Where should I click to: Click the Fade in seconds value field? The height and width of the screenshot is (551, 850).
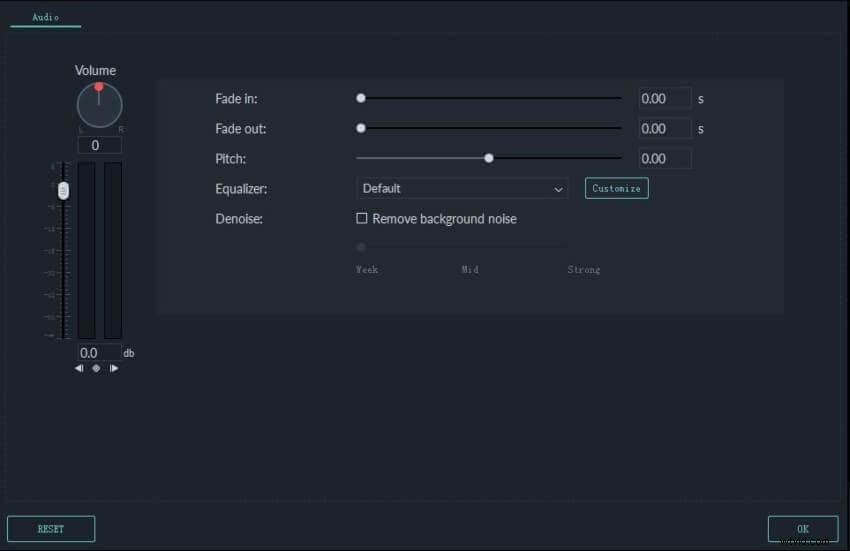click(x=665, y=99)
